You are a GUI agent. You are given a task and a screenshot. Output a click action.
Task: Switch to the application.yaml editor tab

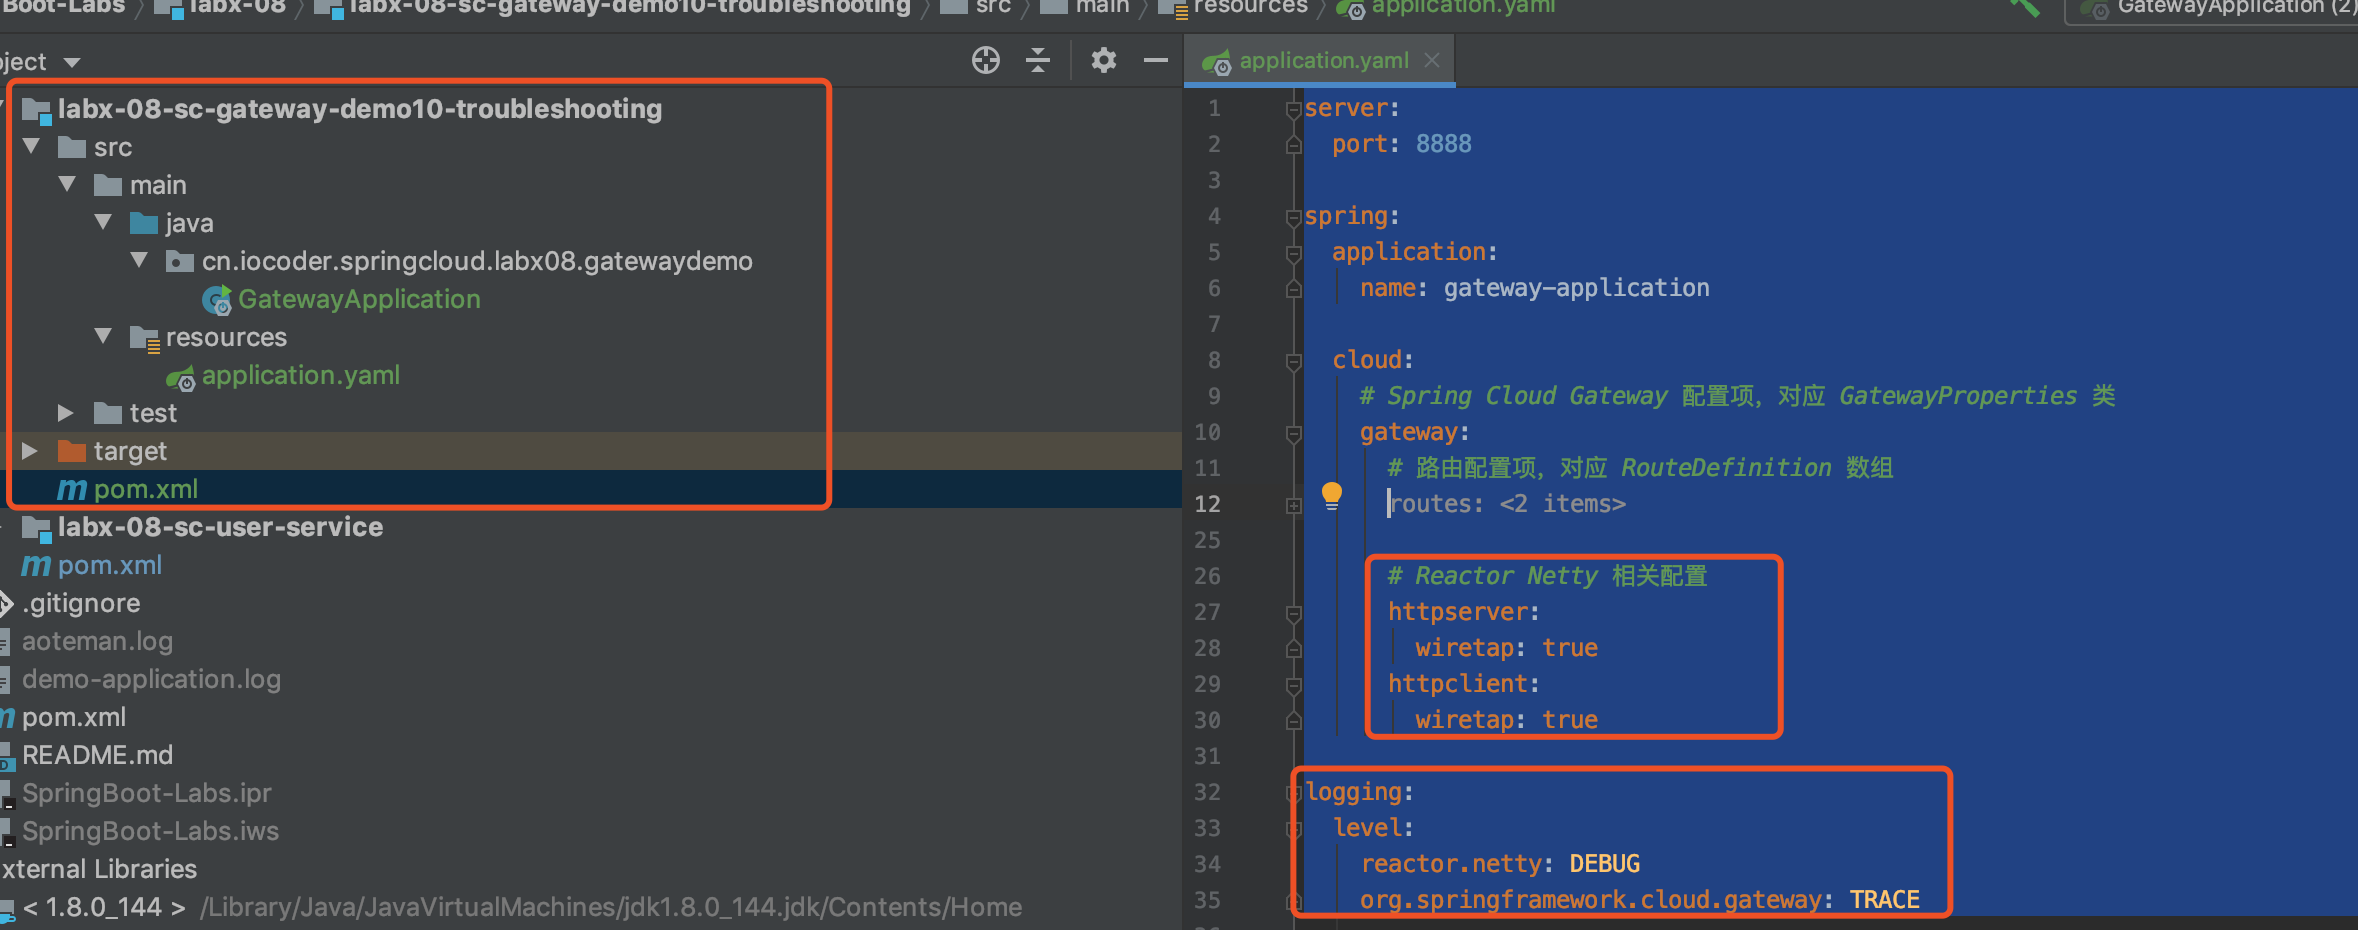[1321, 61]
